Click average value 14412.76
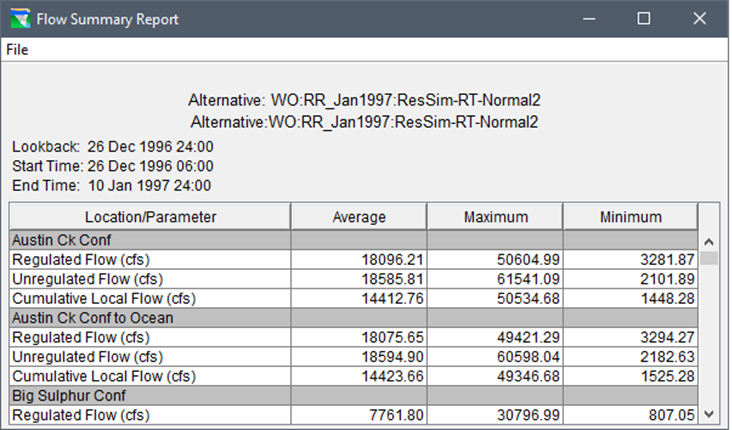This screenshot has width=732, height=430. [x=393, y=298]
